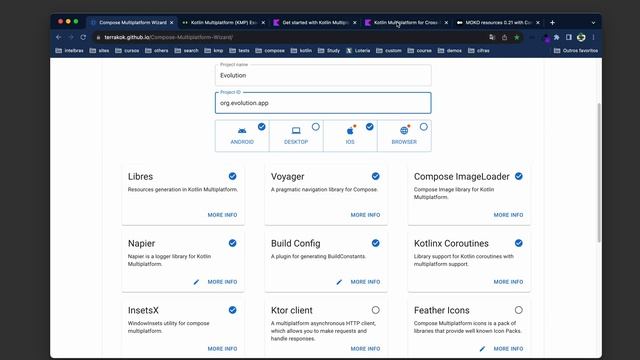The height and width of the screenshot is (360, 640).
Task: Switch to Get started with Kotlin Multiplatform tab
Action: coord(315,22)
